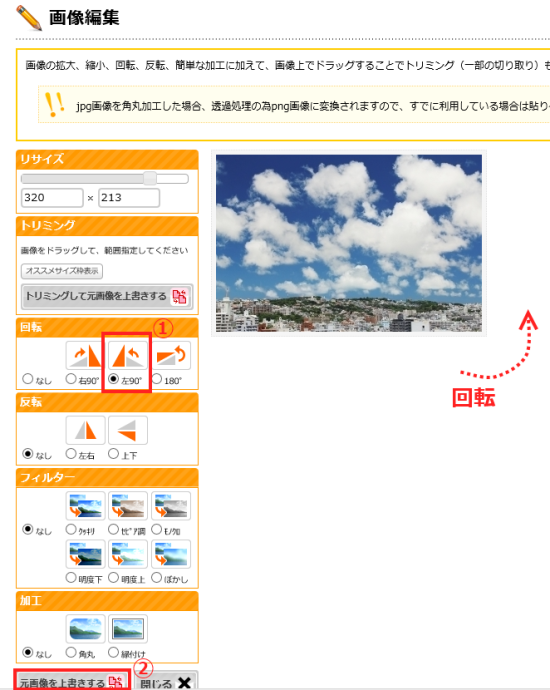
Task: Click the rotate 180° icon
Action: (171, 355)
